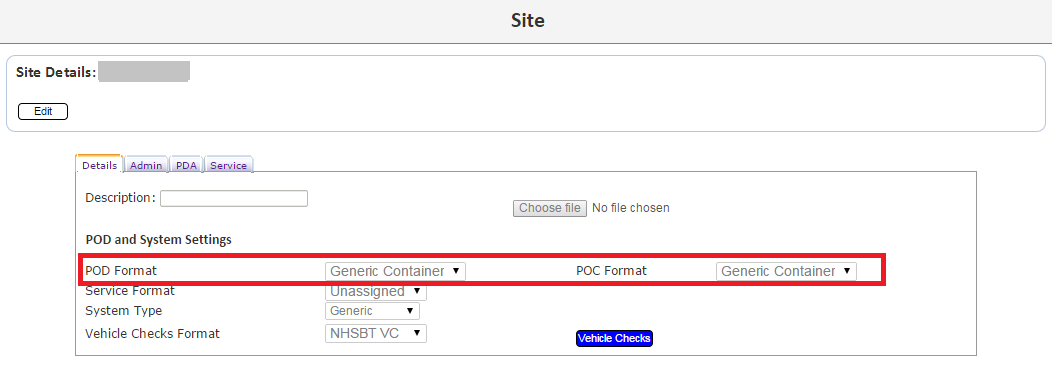1052x370 pixels.
Task: Click the greyed-out site name beside Site Details
Action: 144,71
